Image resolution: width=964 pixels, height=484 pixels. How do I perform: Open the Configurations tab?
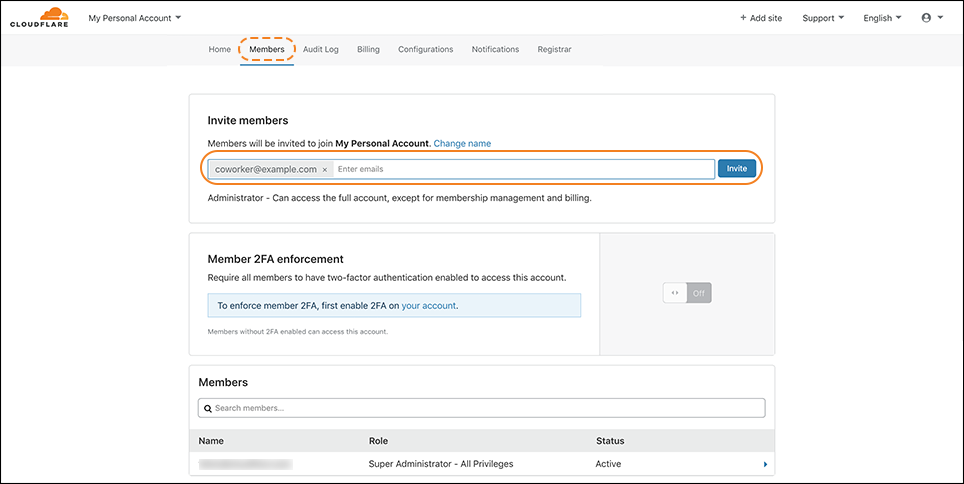tap(425, 49)
